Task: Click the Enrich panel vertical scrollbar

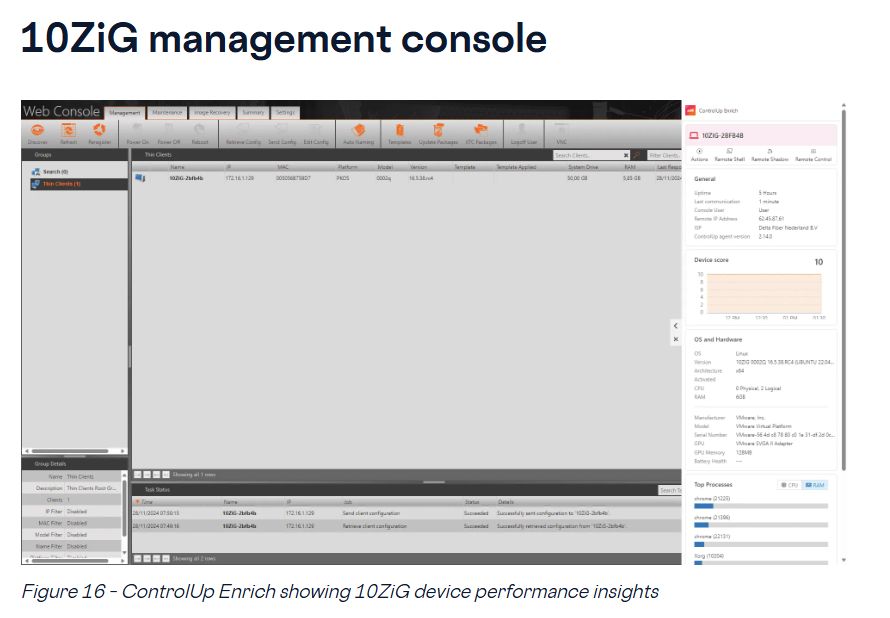Action: point(843,289)
